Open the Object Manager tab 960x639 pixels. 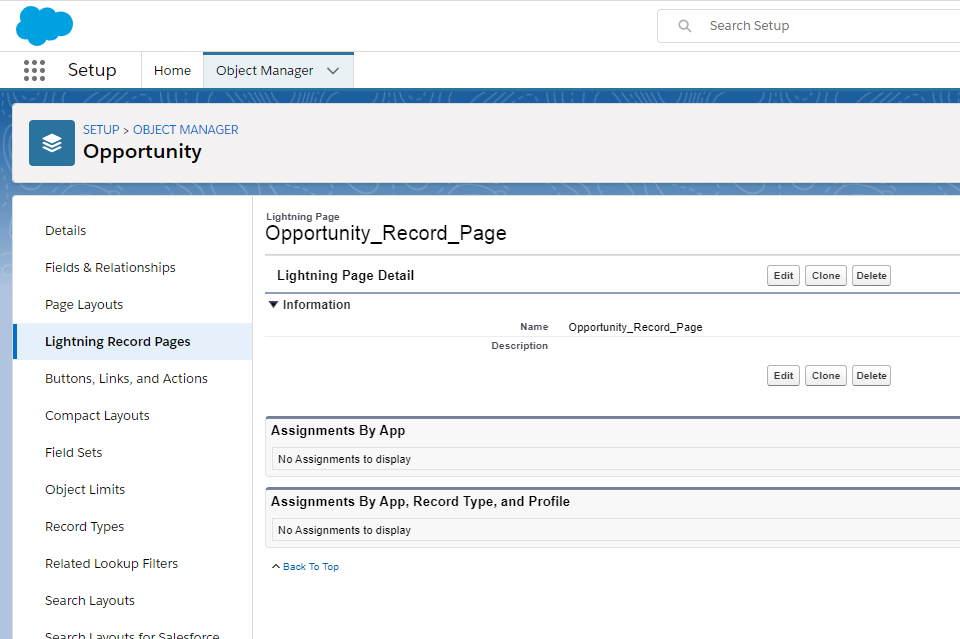(265, 71)
